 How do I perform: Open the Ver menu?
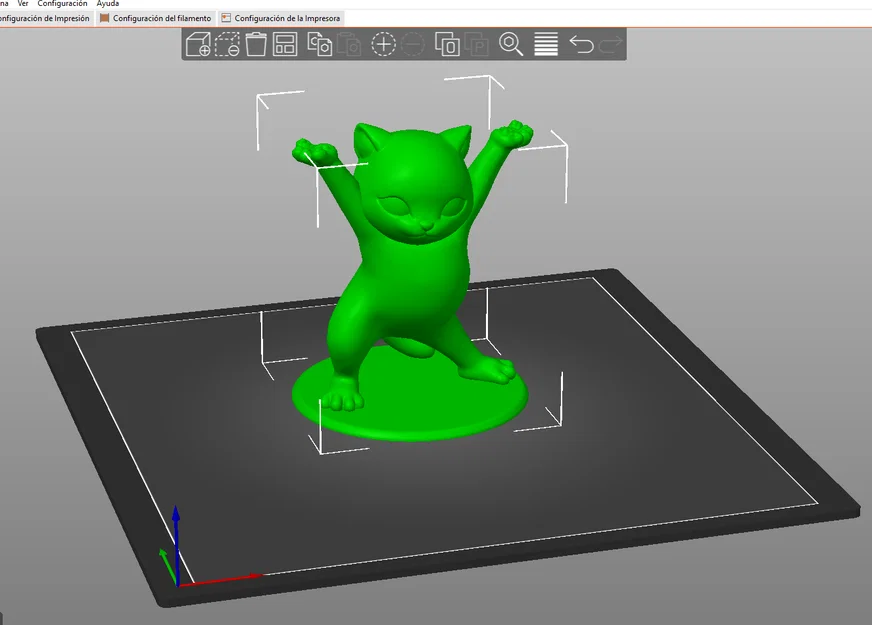pos(23,3)
